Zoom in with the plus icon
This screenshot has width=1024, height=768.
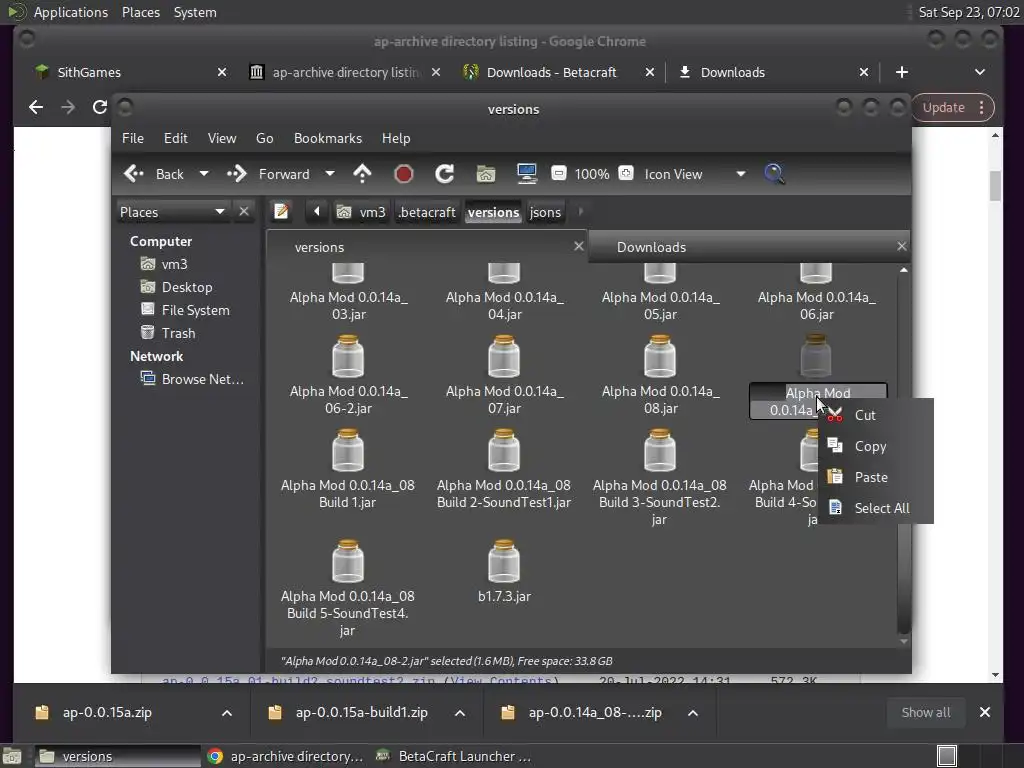tap(626, 173)
